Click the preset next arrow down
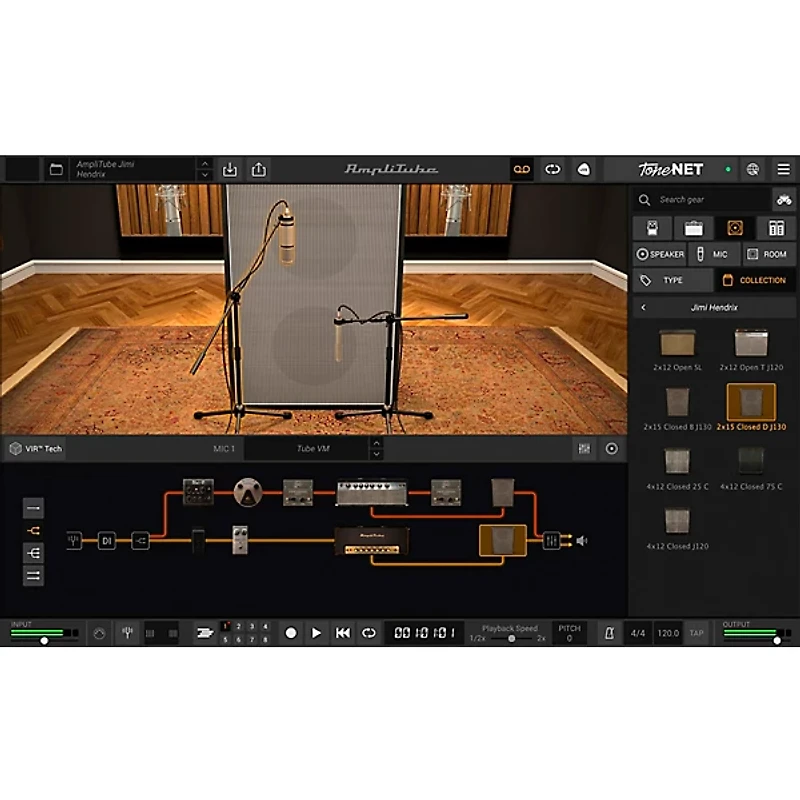800x800 pixels. point(205,175)
